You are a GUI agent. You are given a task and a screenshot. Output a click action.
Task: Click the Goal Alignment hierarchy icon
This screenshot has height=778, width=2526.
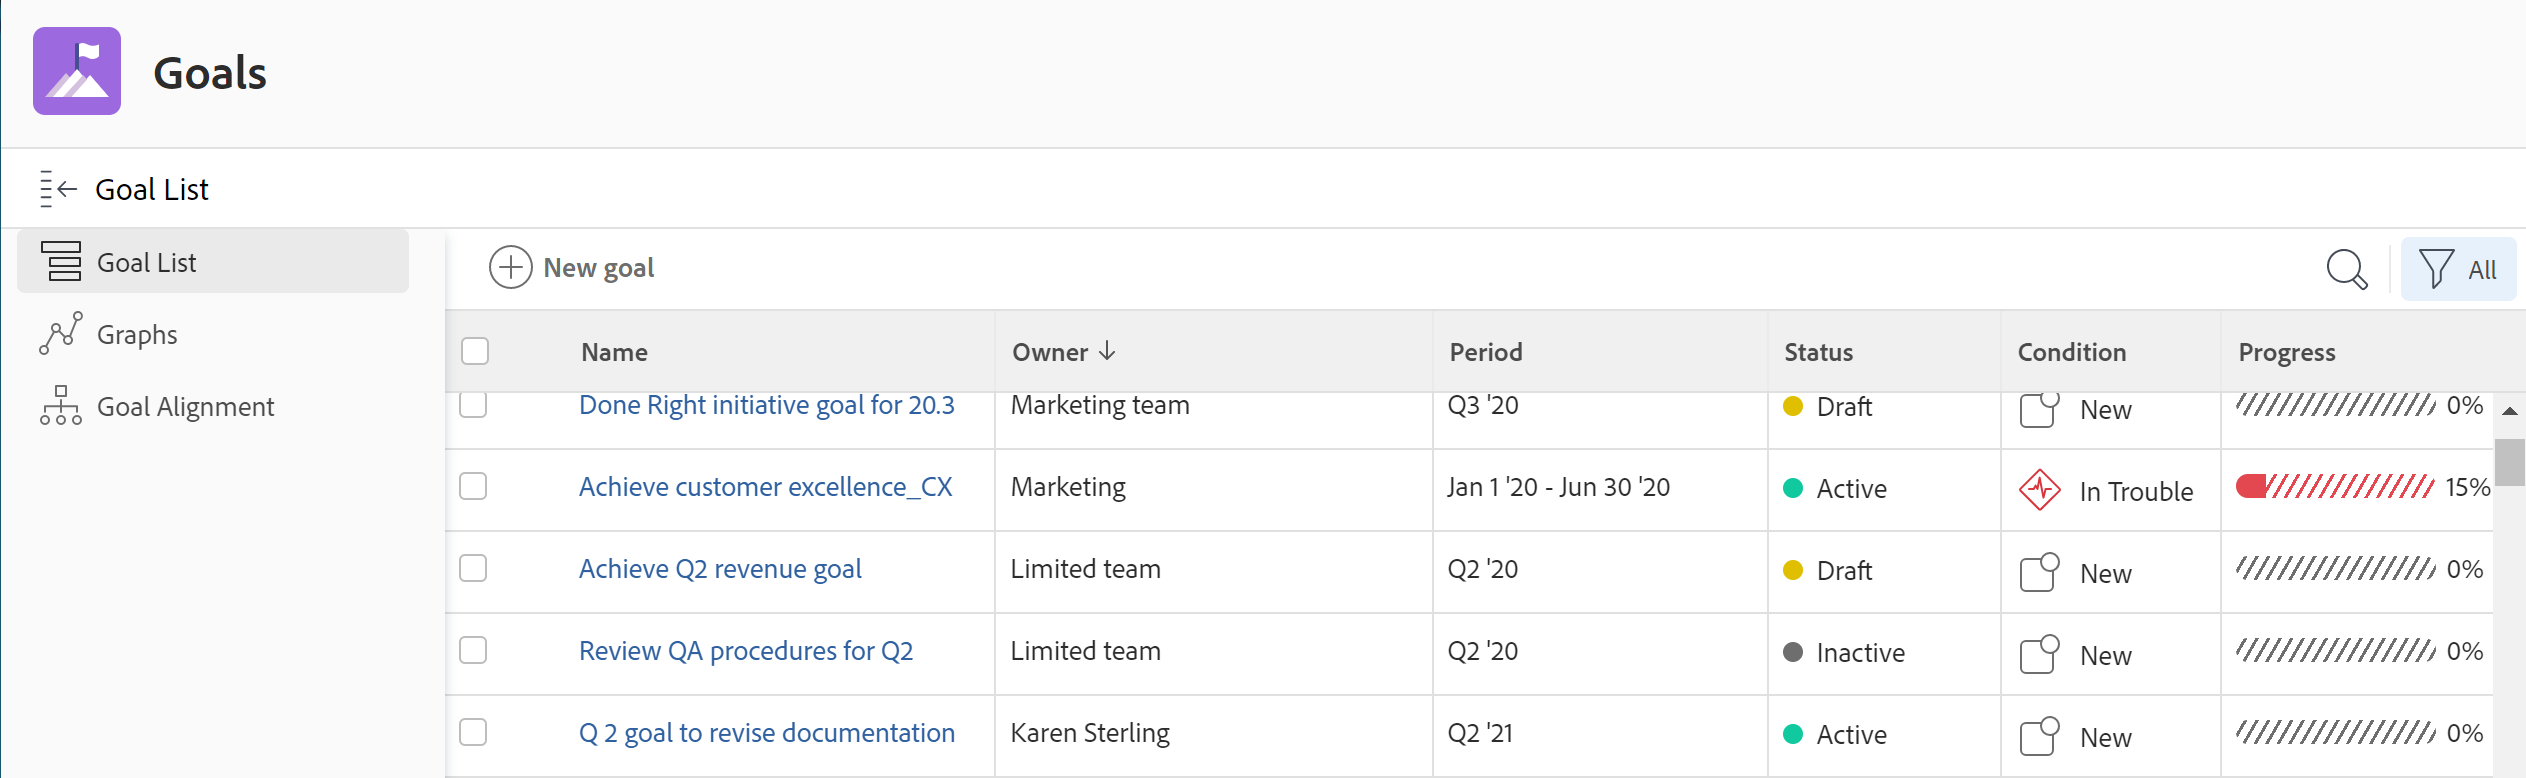pyautogui.click(x=61, y=406)
